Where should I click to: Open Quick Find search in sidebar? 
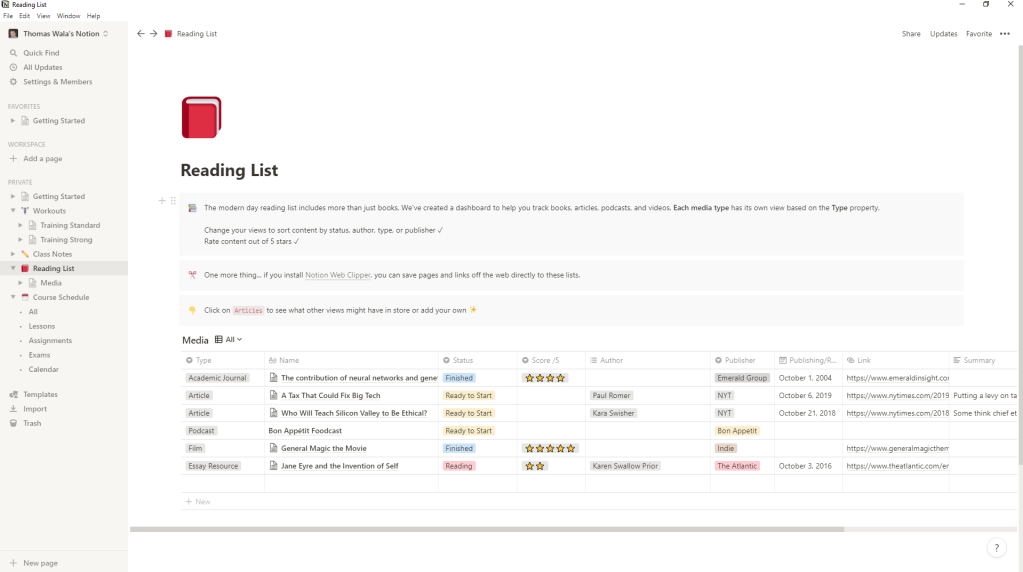41,53
